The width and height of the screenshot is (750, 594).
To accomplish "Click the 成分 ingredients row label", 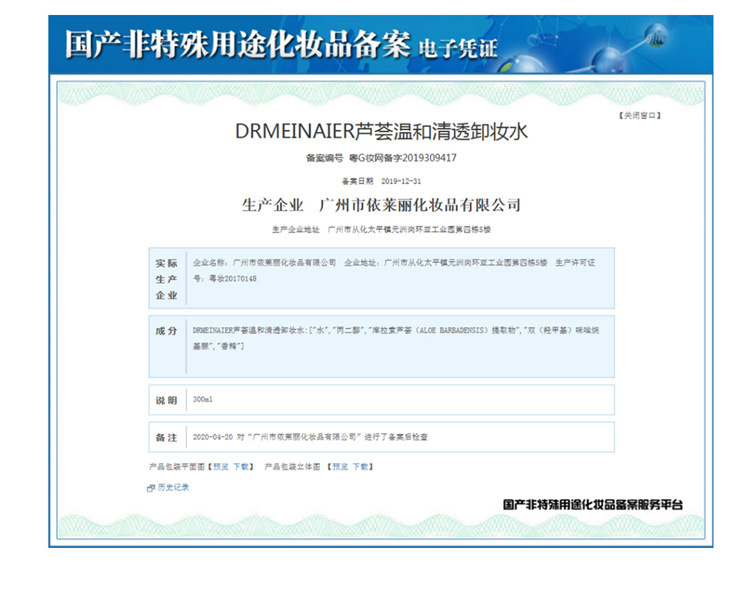I will pos(166,330).
